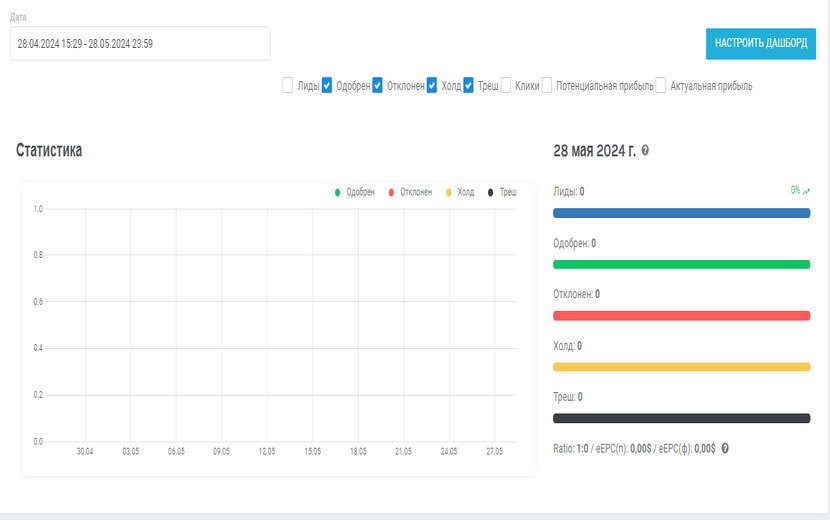830x520 pixels.
Task: Toggle the black Треш legend dot in chart
Action: 491,192
